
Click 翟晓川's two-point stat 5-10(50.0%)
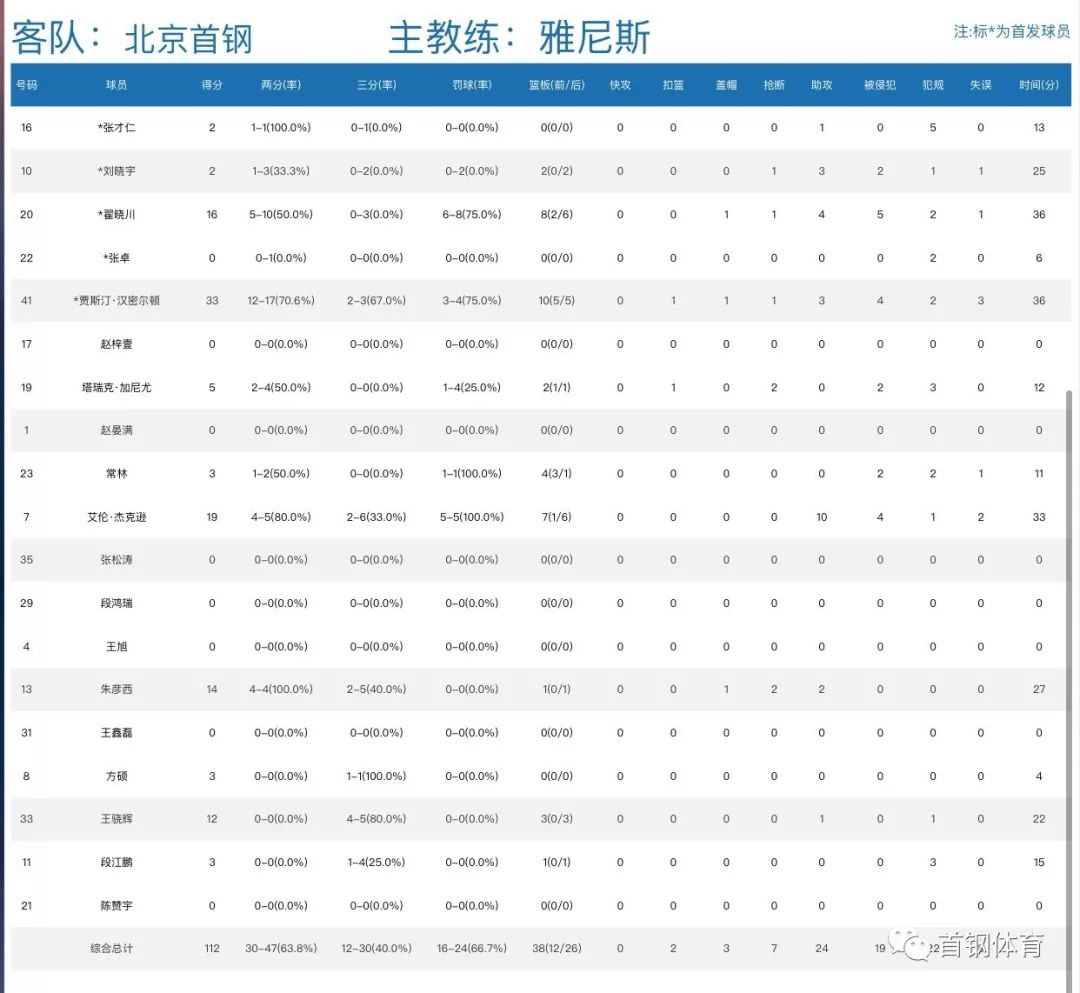click(281, 214)
